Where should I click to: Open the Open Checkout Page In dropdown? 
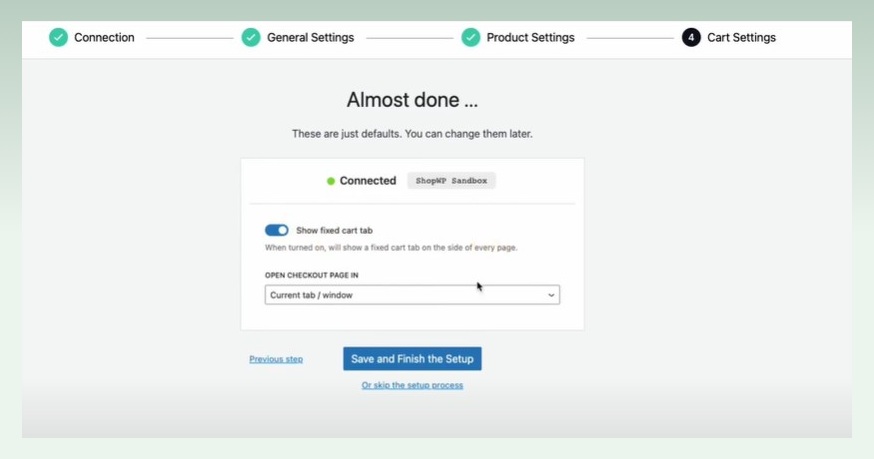(412, 295)
